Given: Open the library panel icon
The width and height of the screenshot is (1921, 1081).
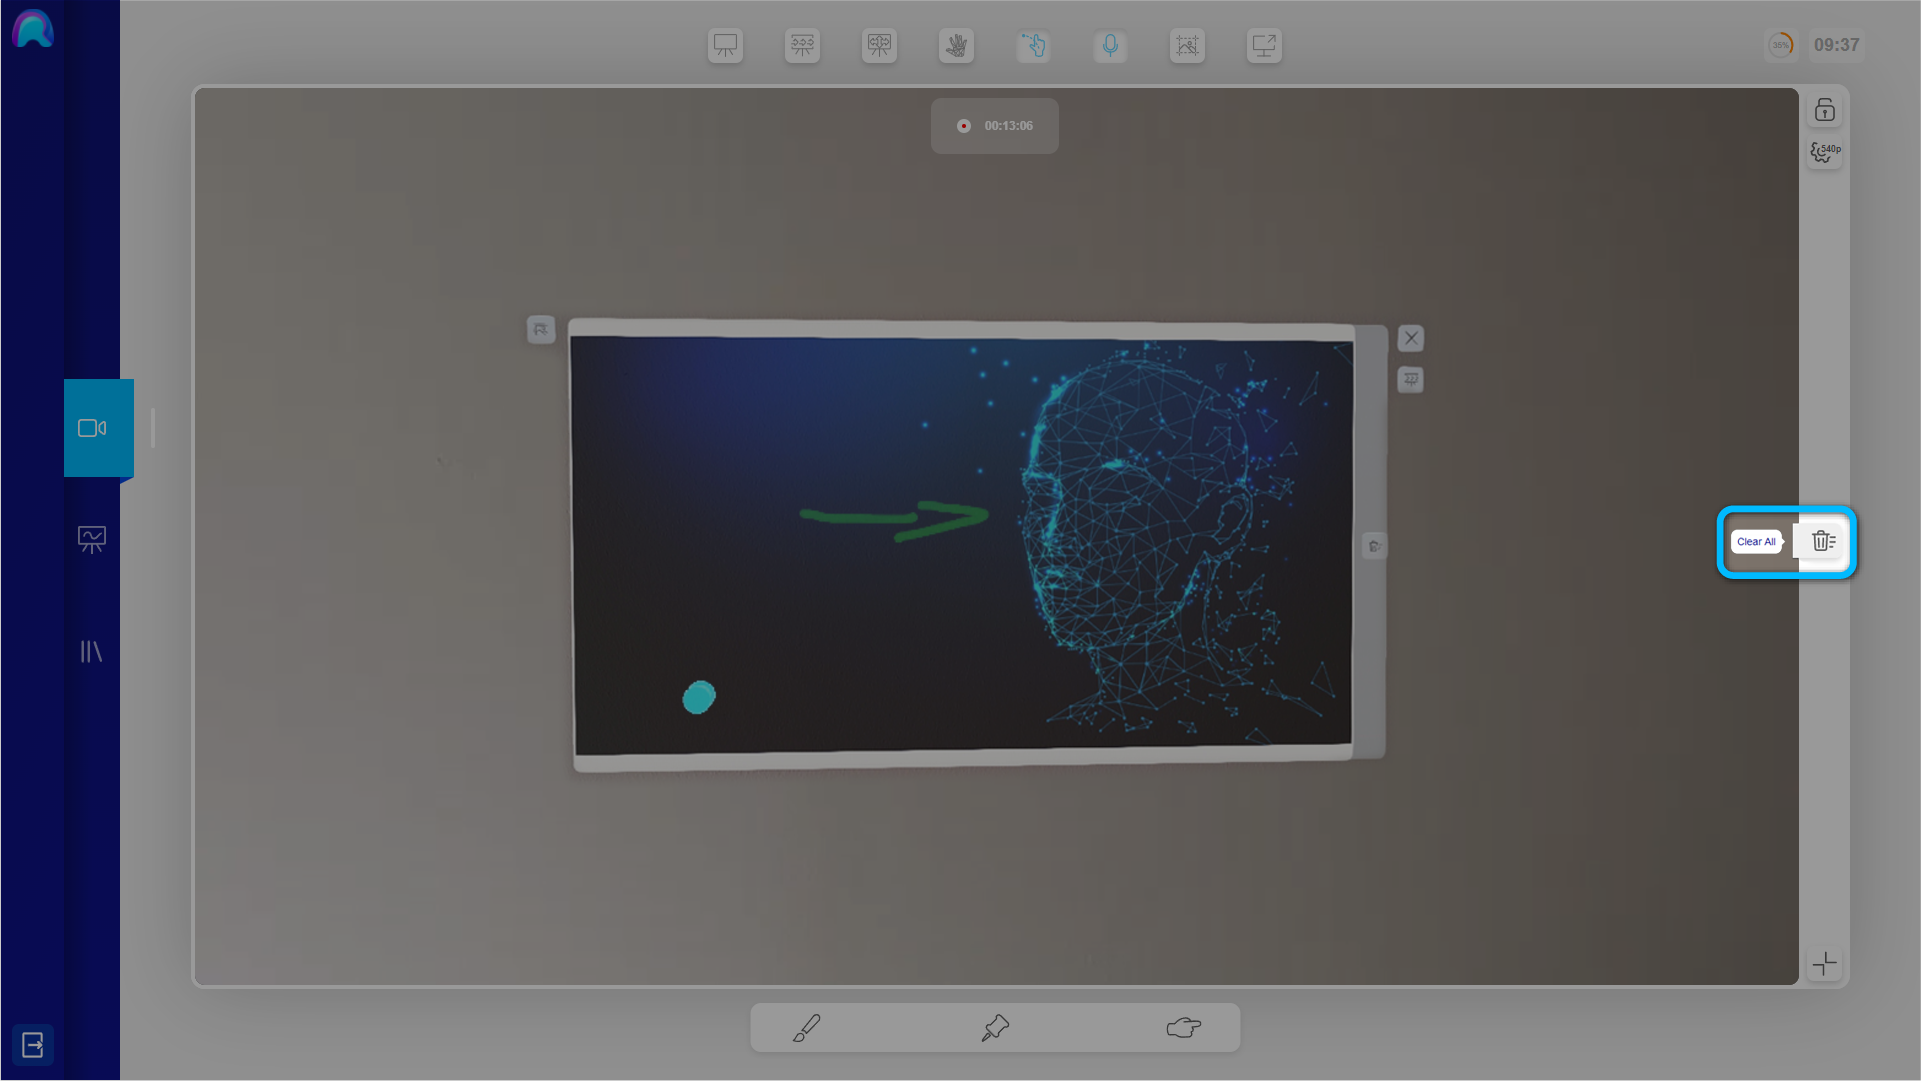Looking at the screenshot, I should point(91,651).
